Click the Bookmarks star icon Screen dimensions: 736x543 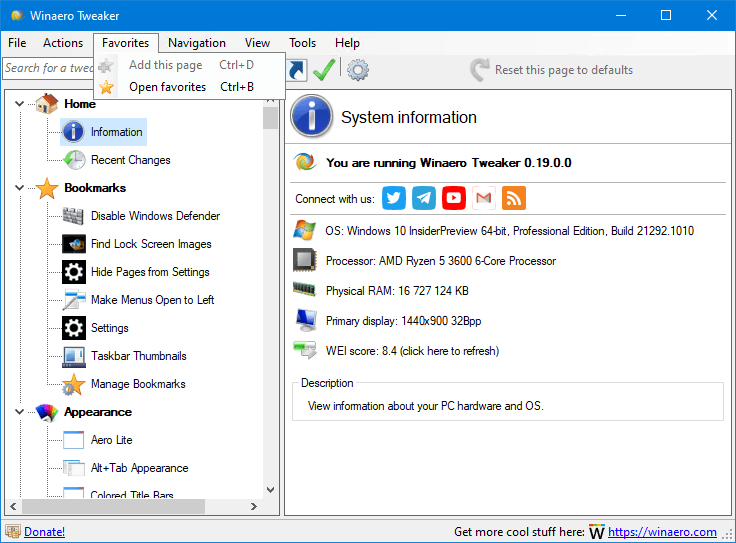pos(47,188)
